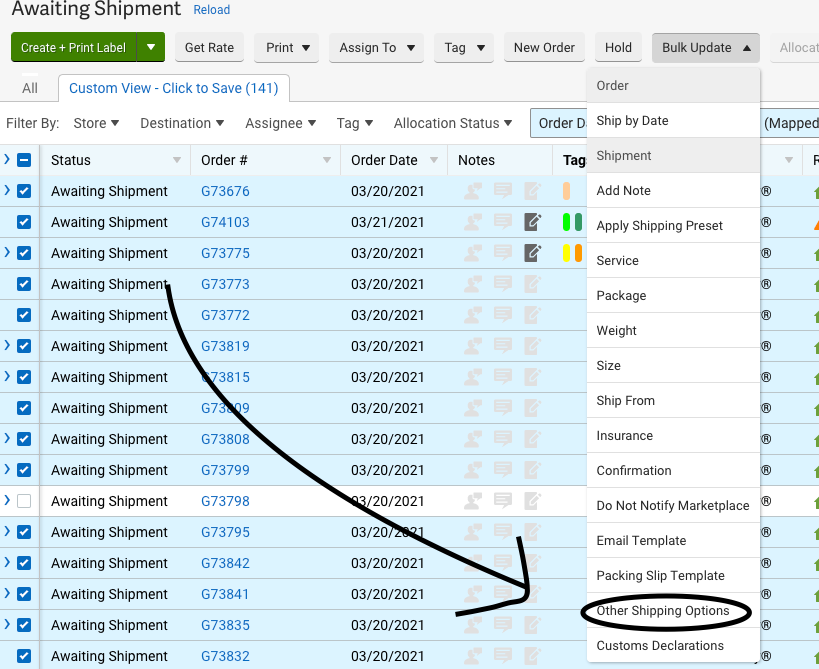Viewport: 819px width, 669px height.
Task: Click the peach tag swatch on G73676
Action: pyautogui.click(x=567, y=191)
